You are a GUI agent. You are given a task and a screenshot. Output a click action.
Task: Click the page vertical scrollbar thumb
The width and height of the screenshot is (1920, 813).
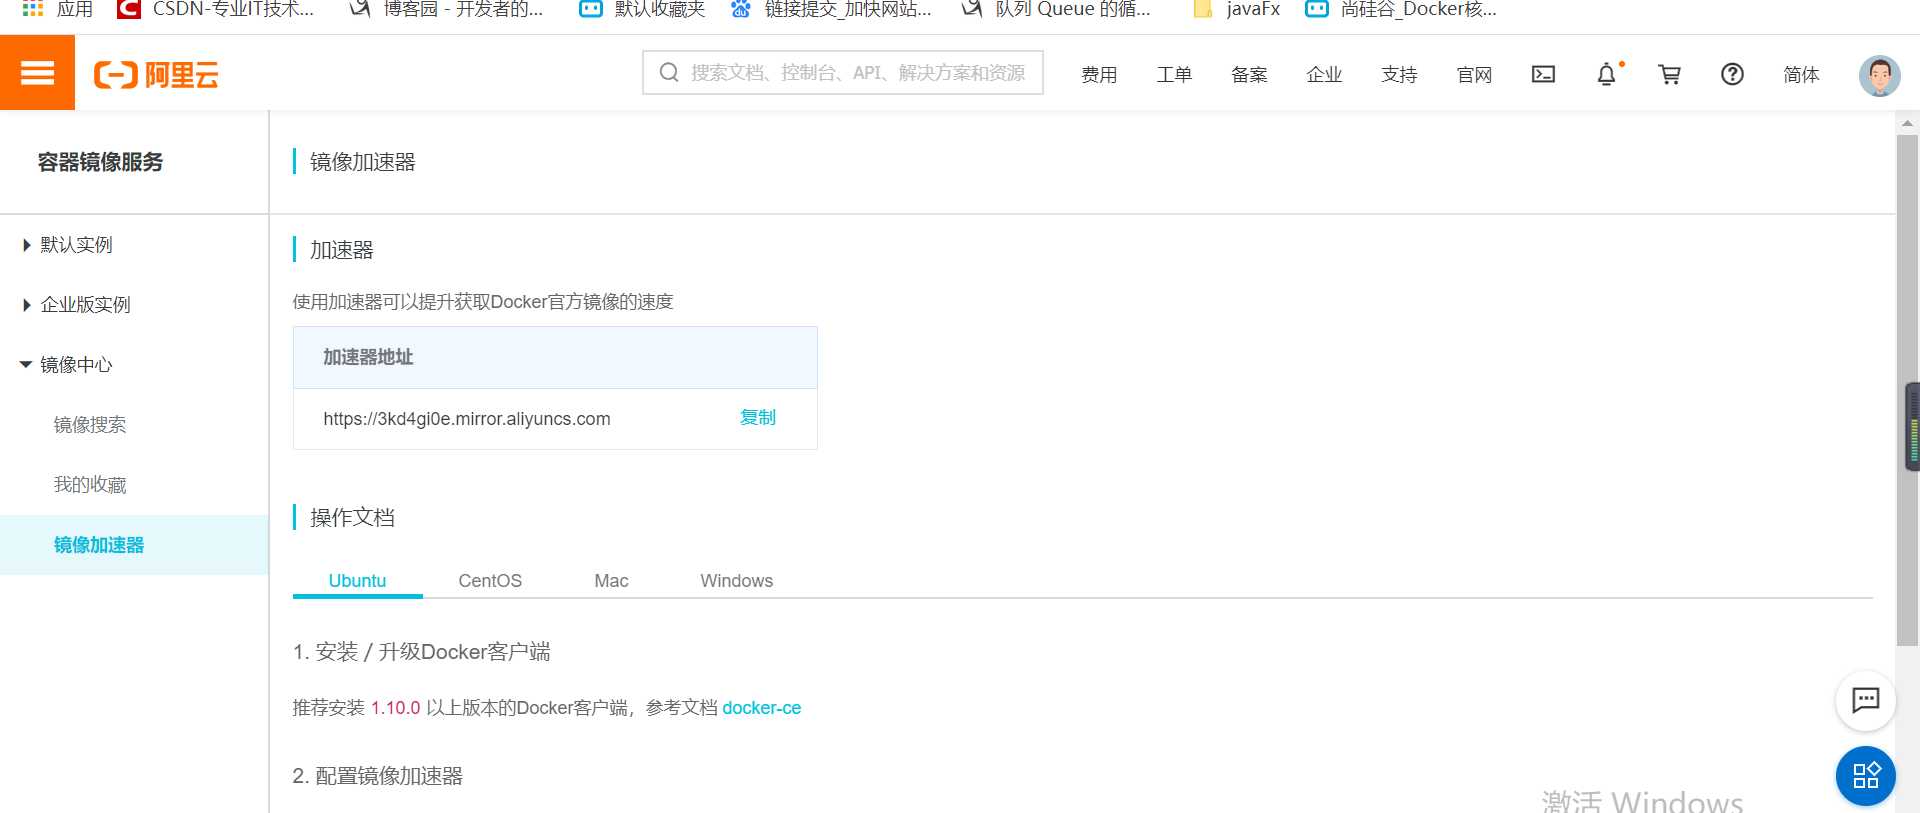click(x=1907, y=390)
